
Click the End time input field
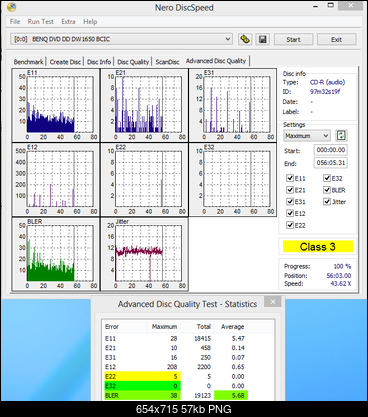(331, 163)
